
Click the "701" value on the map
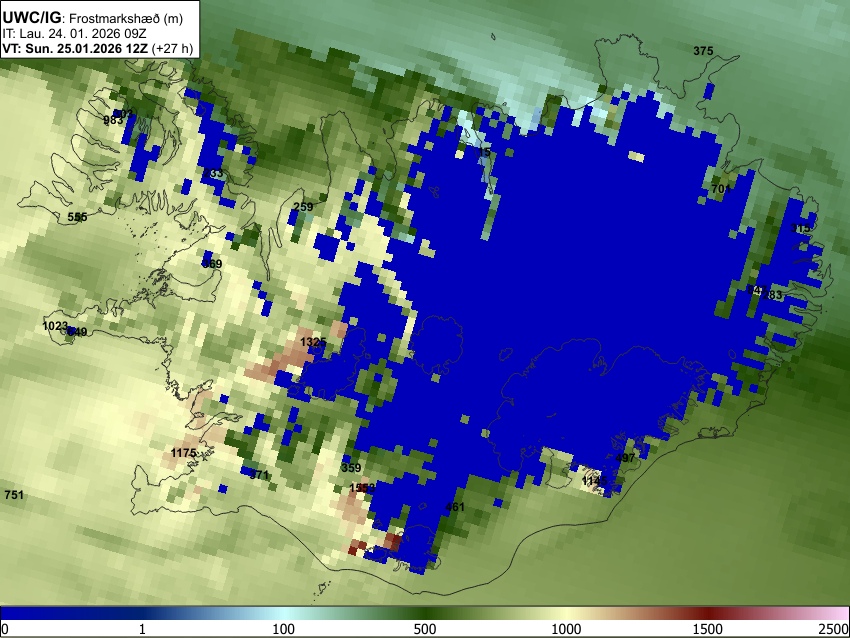(x=721, y=189)
